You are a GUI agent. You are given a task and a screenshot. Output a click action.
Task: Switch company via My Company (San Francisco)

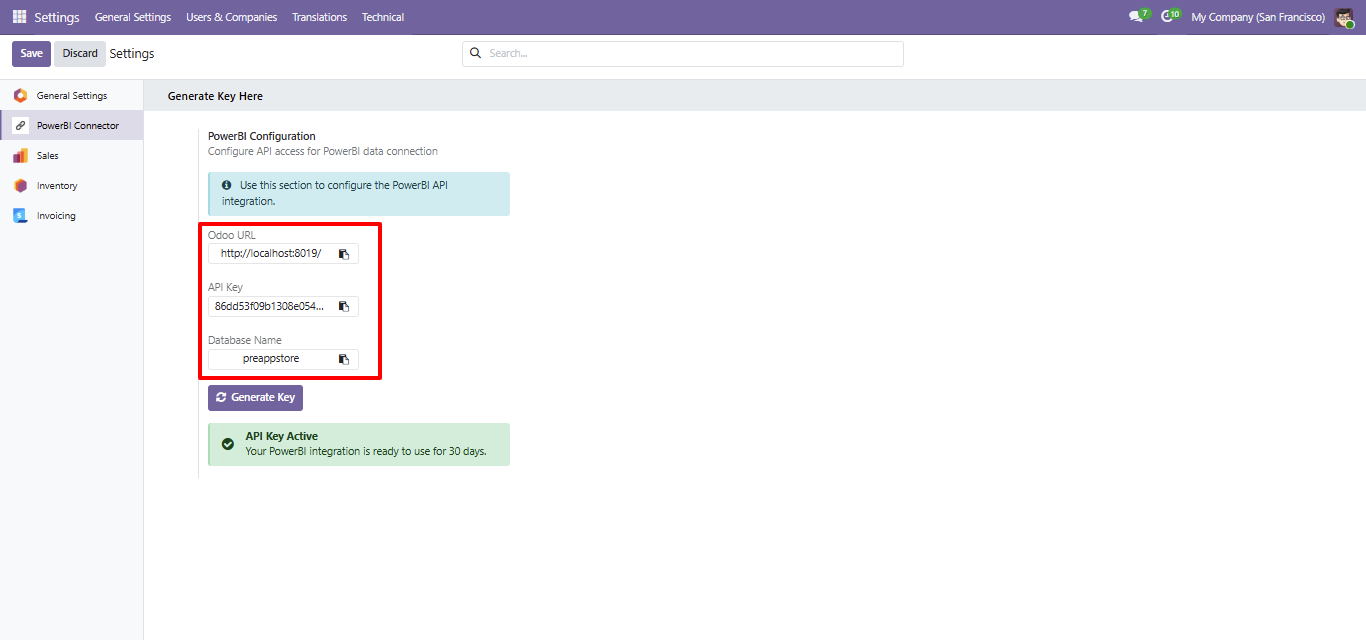(1258, 17)
